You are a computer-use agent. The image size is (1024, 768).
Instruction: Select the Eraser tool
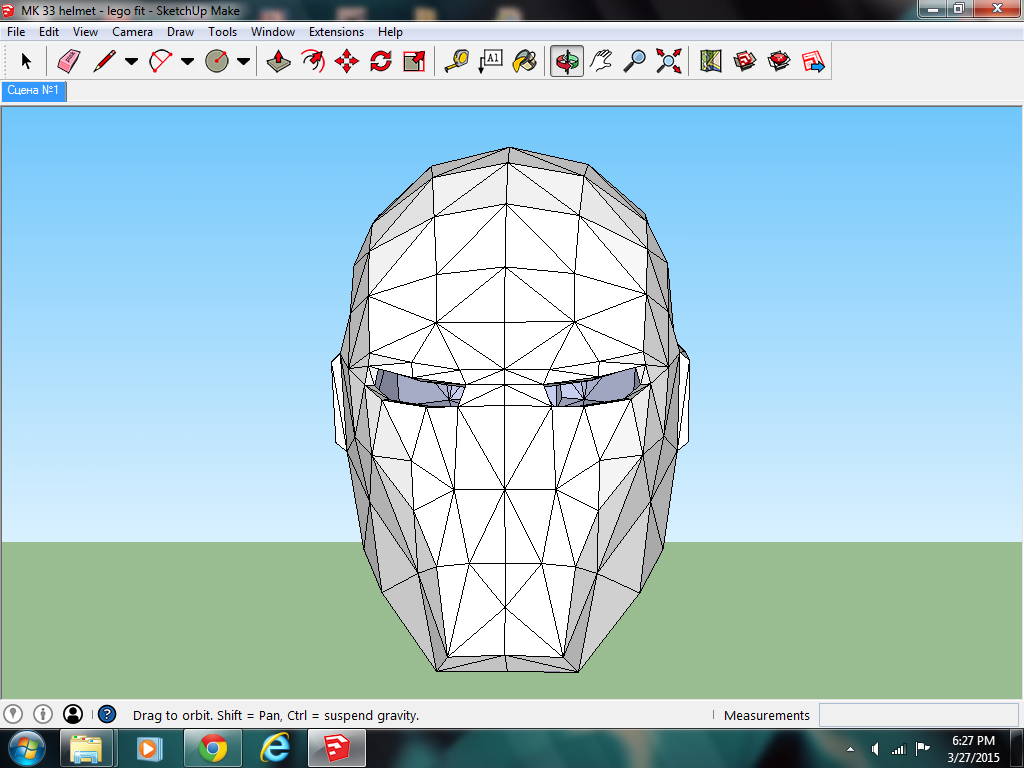68,62
